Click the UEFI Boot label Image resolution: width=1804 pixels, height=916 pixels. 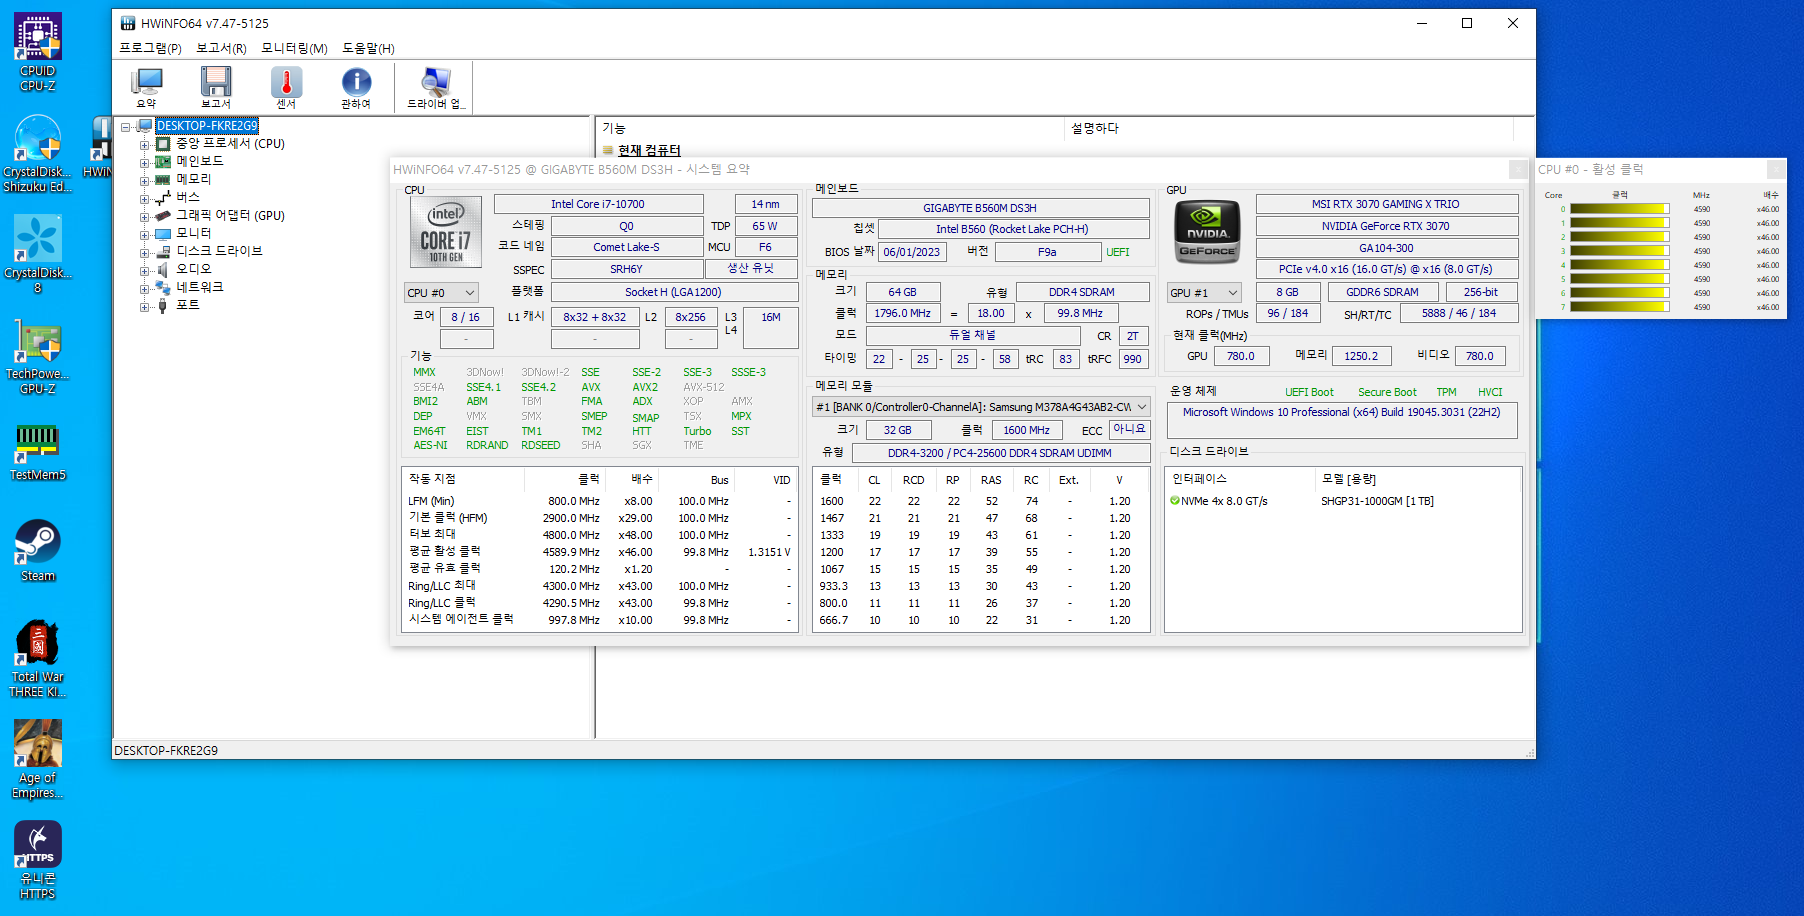(1309, 392)
